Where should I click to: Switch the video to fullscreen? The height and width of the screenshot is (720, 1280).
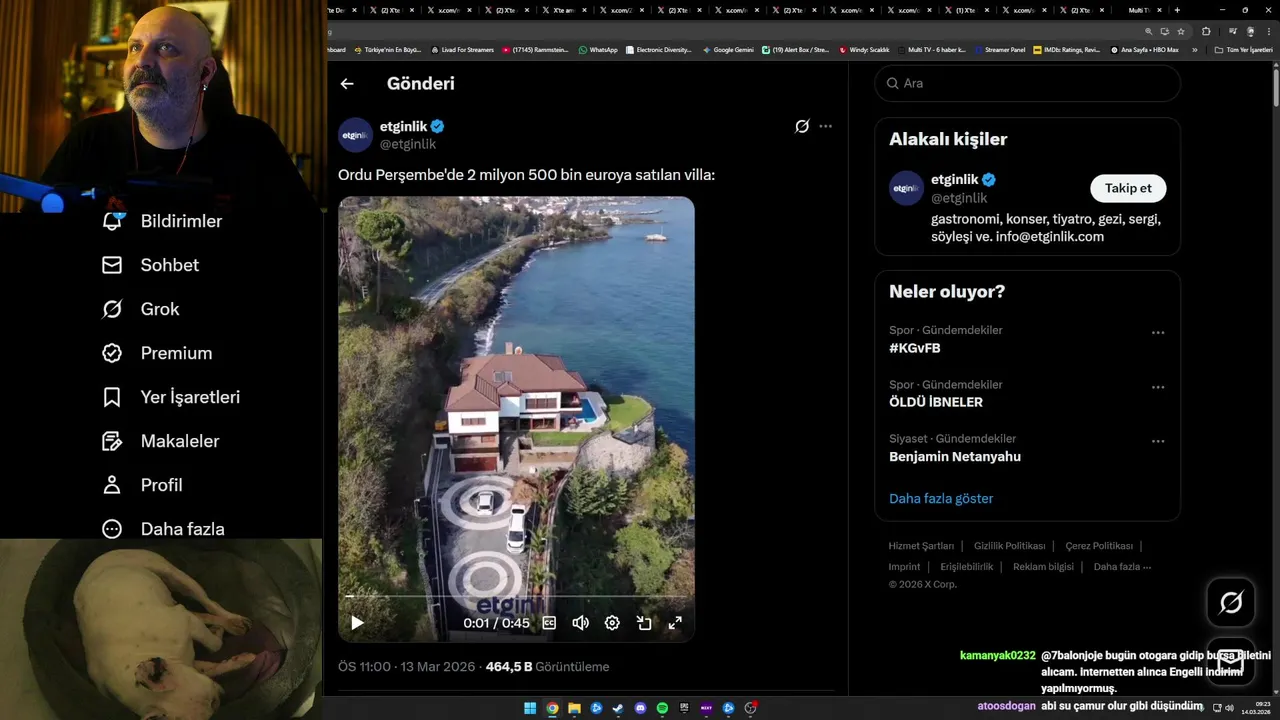[675, 623]
